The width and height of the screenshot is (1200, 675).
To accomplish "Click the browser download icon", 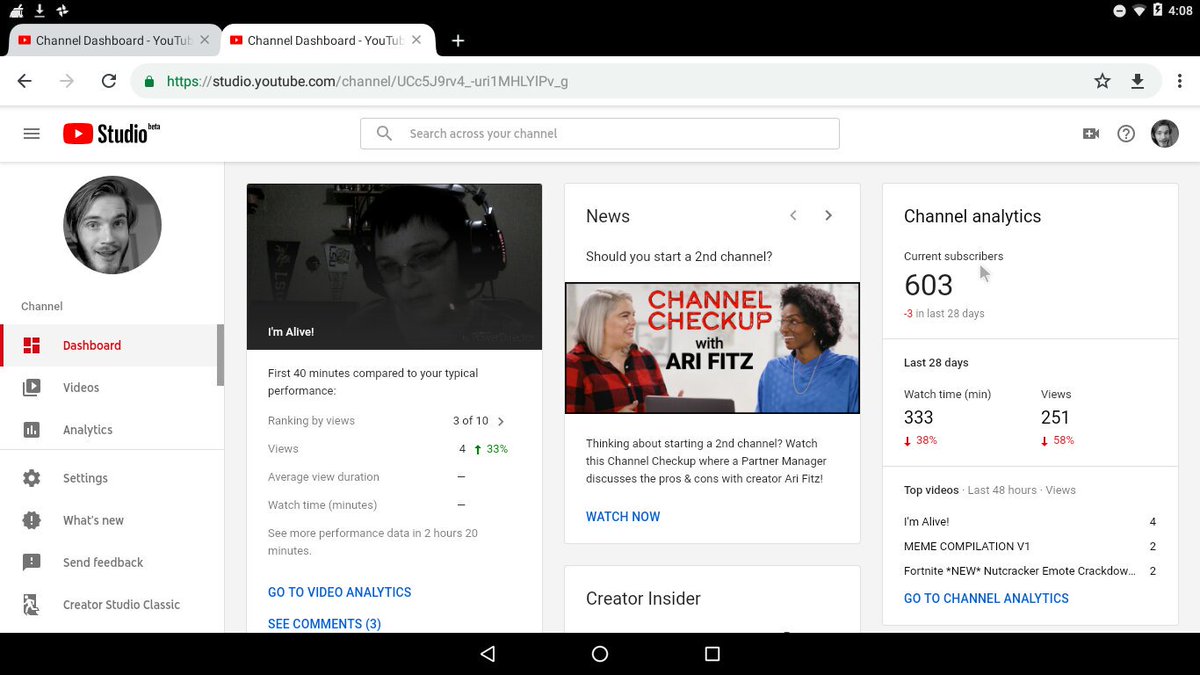I will coord(1137,81).
